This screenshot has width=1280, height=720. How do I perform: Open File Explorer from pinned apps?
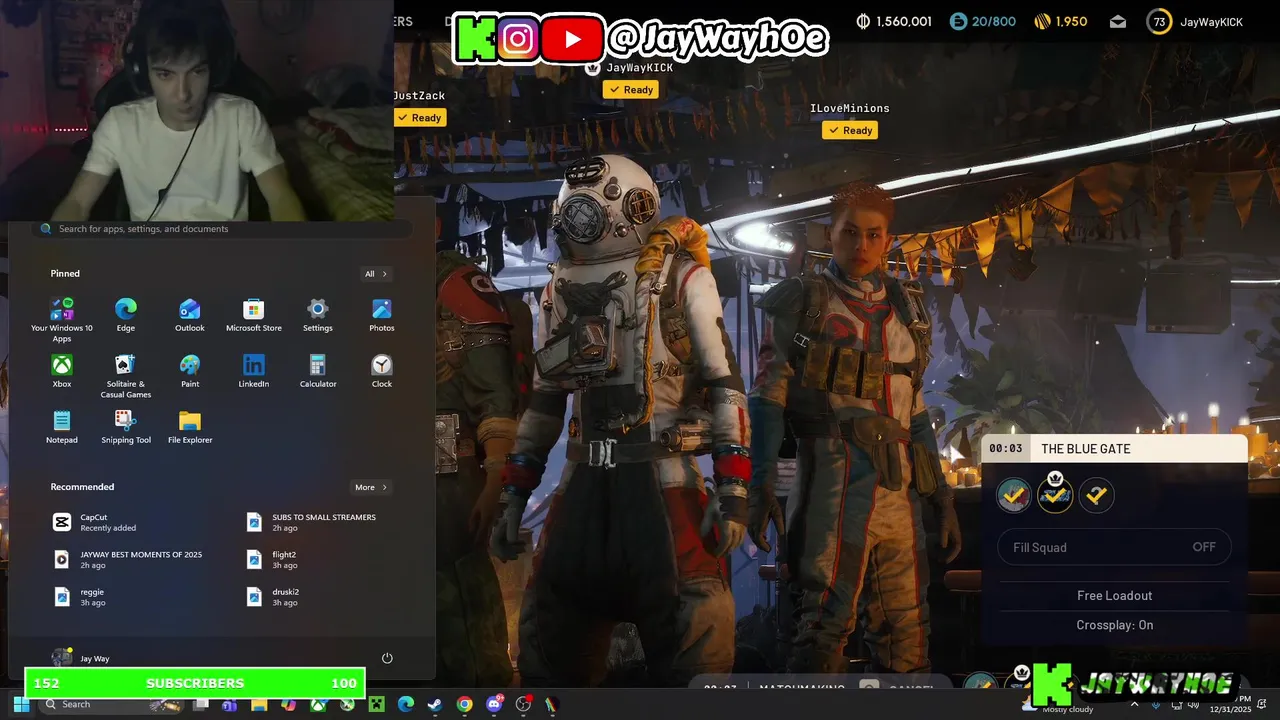tap(190, 427)
